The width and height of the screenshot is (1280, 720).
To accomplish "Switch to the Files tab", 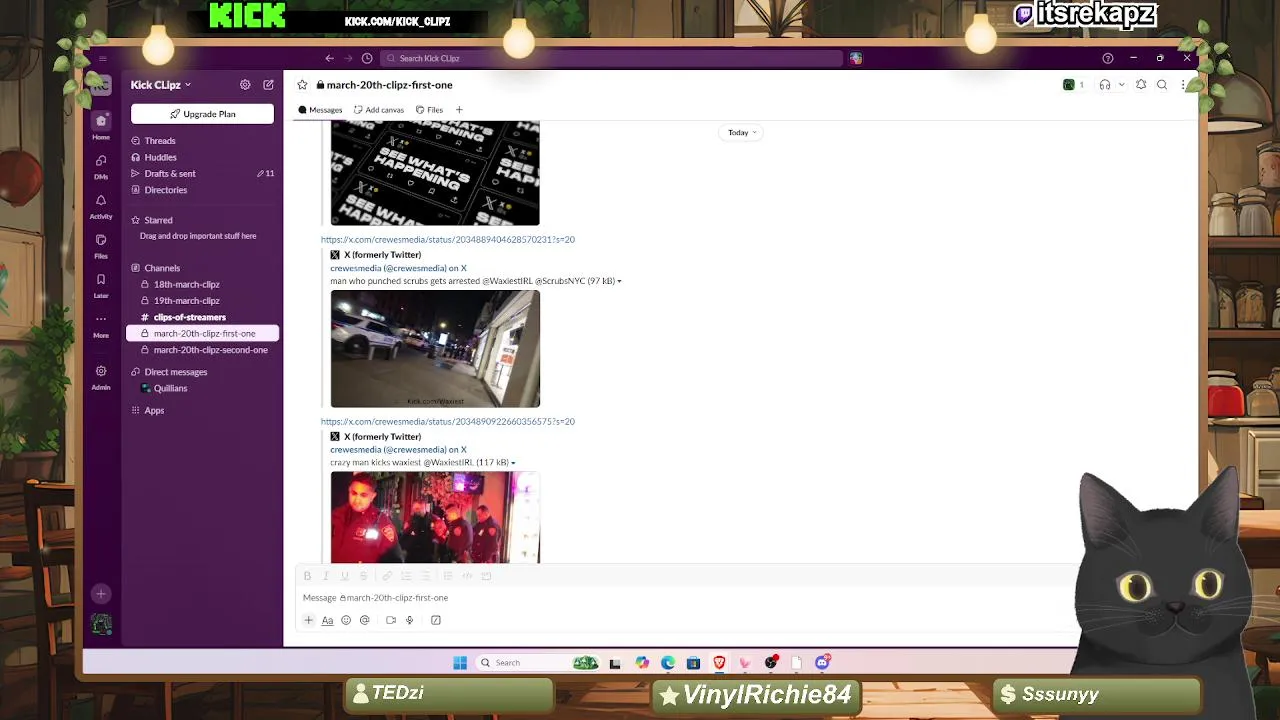I will click(429, 110).
